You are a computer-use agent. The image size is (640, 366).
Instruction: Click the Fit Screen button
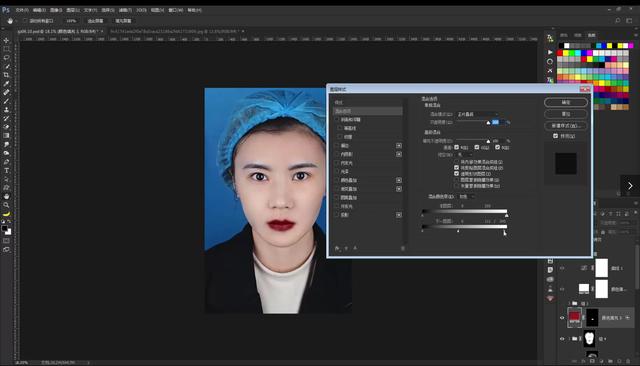pyautogui.click(x=95, y=20)
